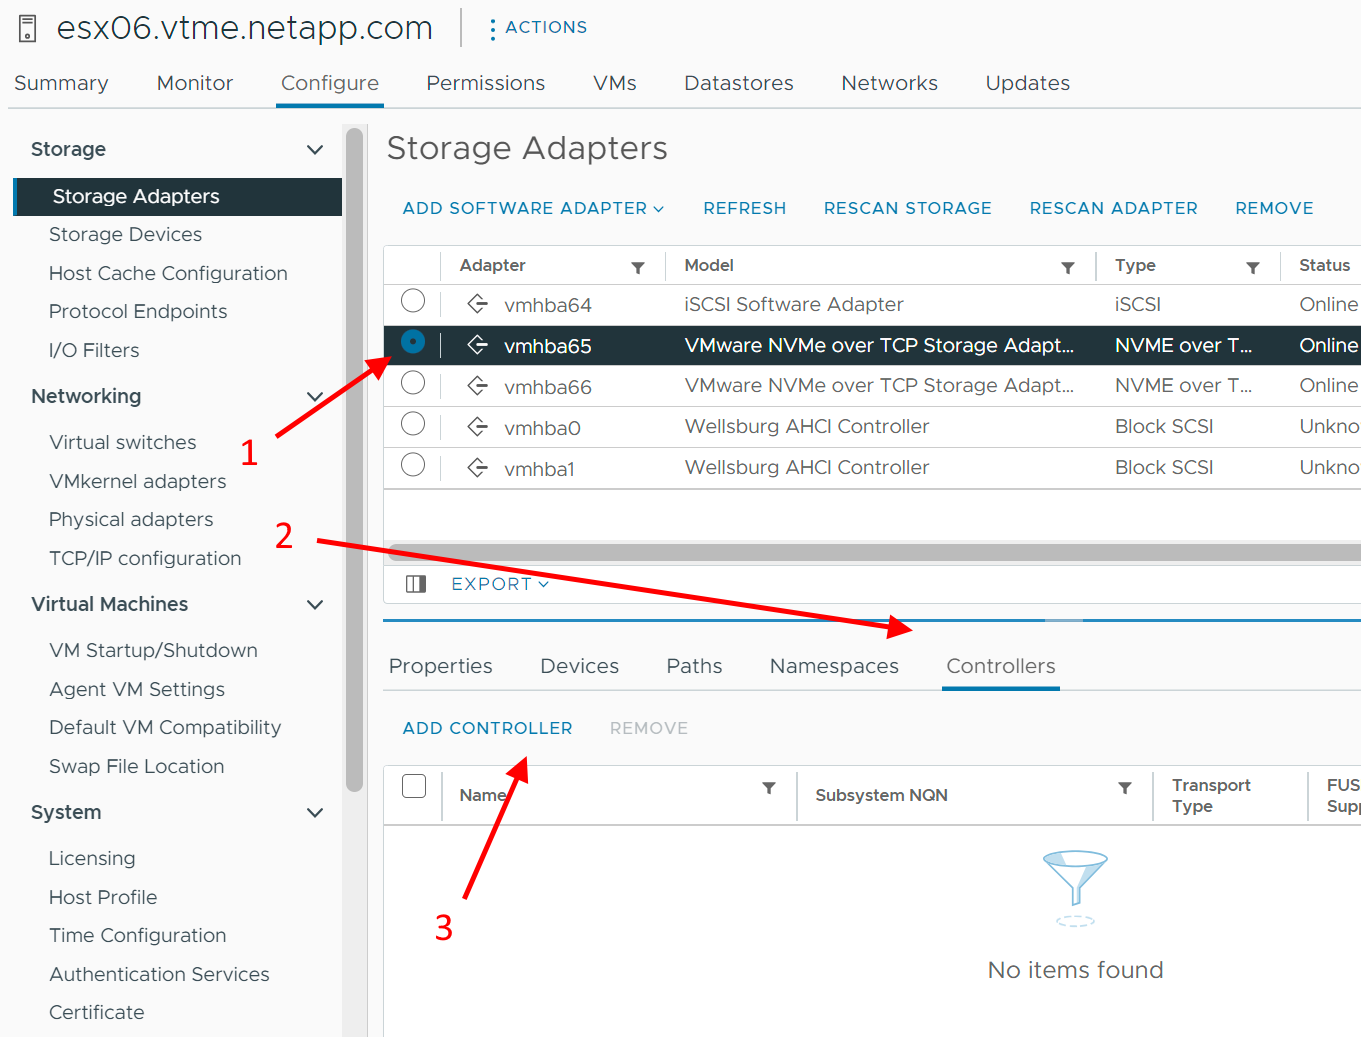Click the adapter icon next to vmhba64
The width and height of the screenshot is (1361, 1037).
tap(478, 304)
